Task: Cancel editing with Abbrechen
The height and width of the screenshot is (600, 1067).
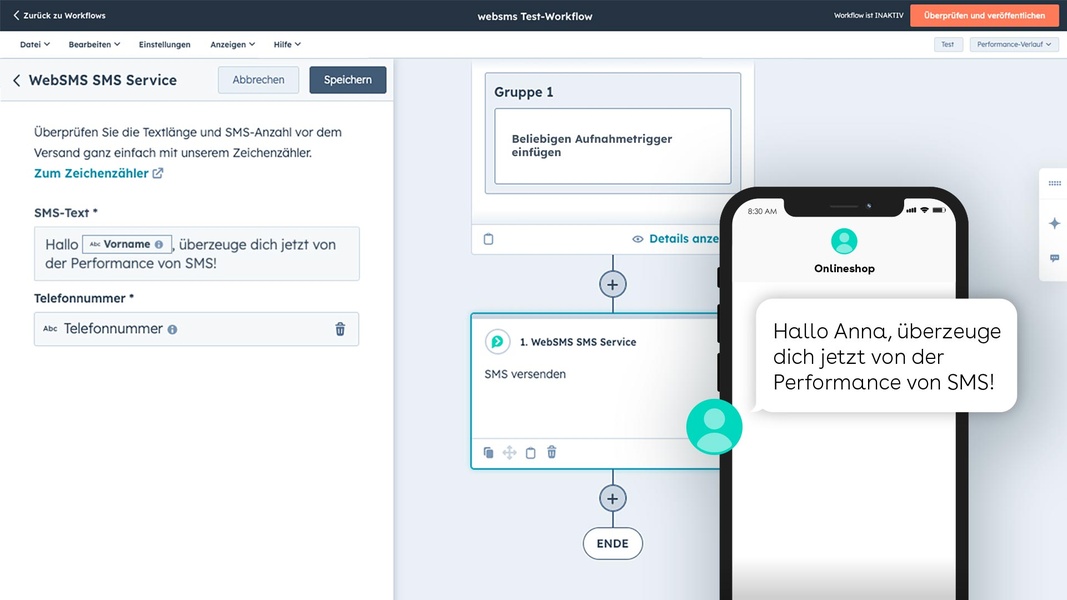Action: pyautogui.click(x=259, y=80)
